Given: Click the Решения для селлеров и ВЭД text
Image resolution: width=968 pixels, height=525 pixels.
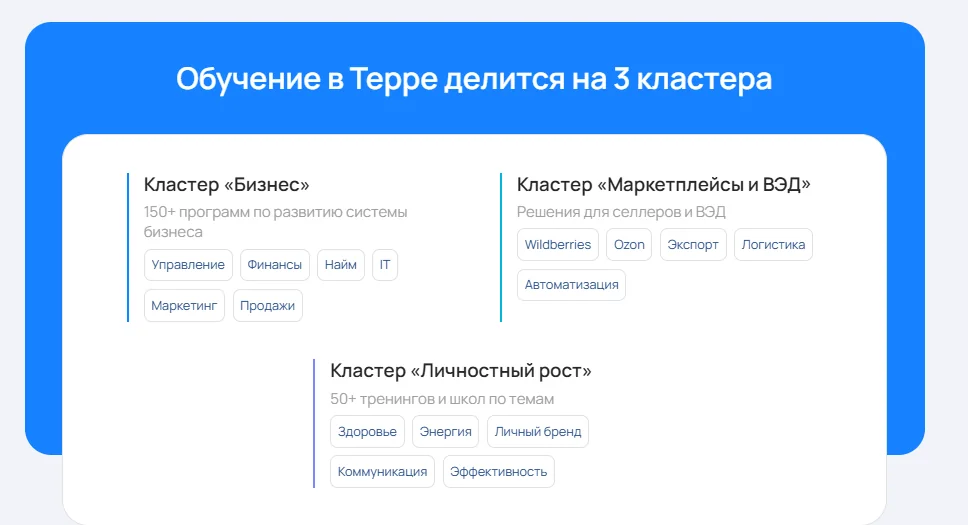Looking at the screenshot, I should click(621, 212).
